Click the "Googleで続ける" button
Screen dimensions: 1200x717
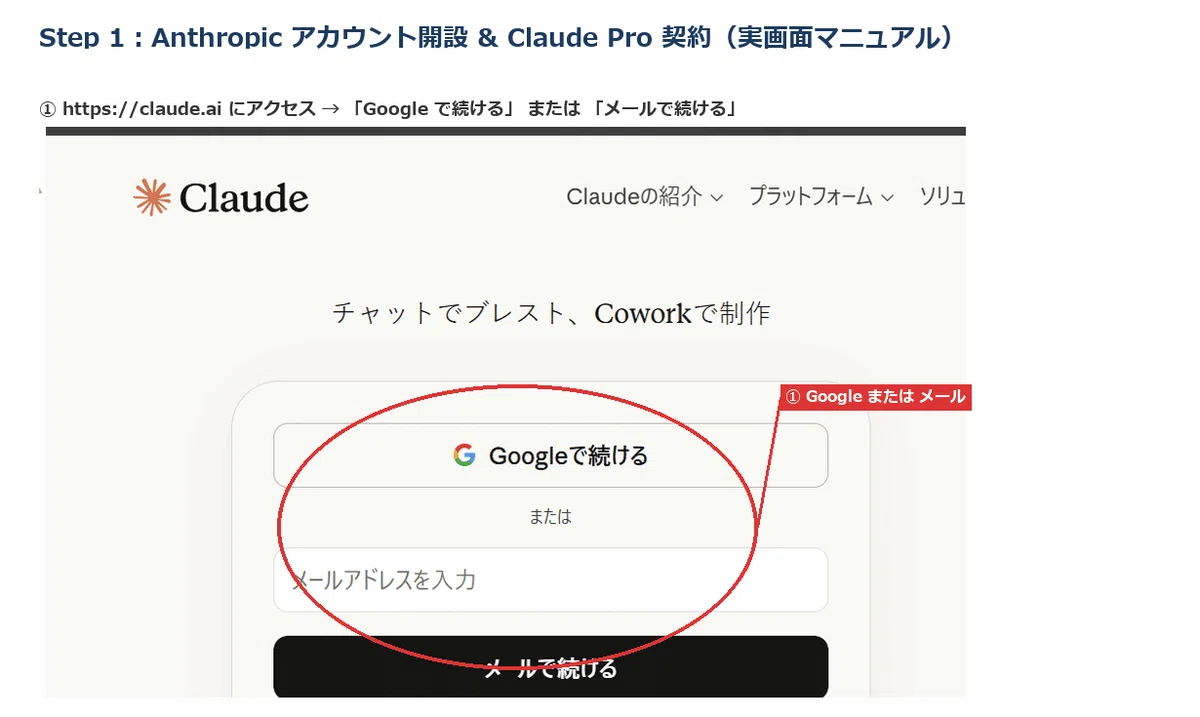(551, 456)
